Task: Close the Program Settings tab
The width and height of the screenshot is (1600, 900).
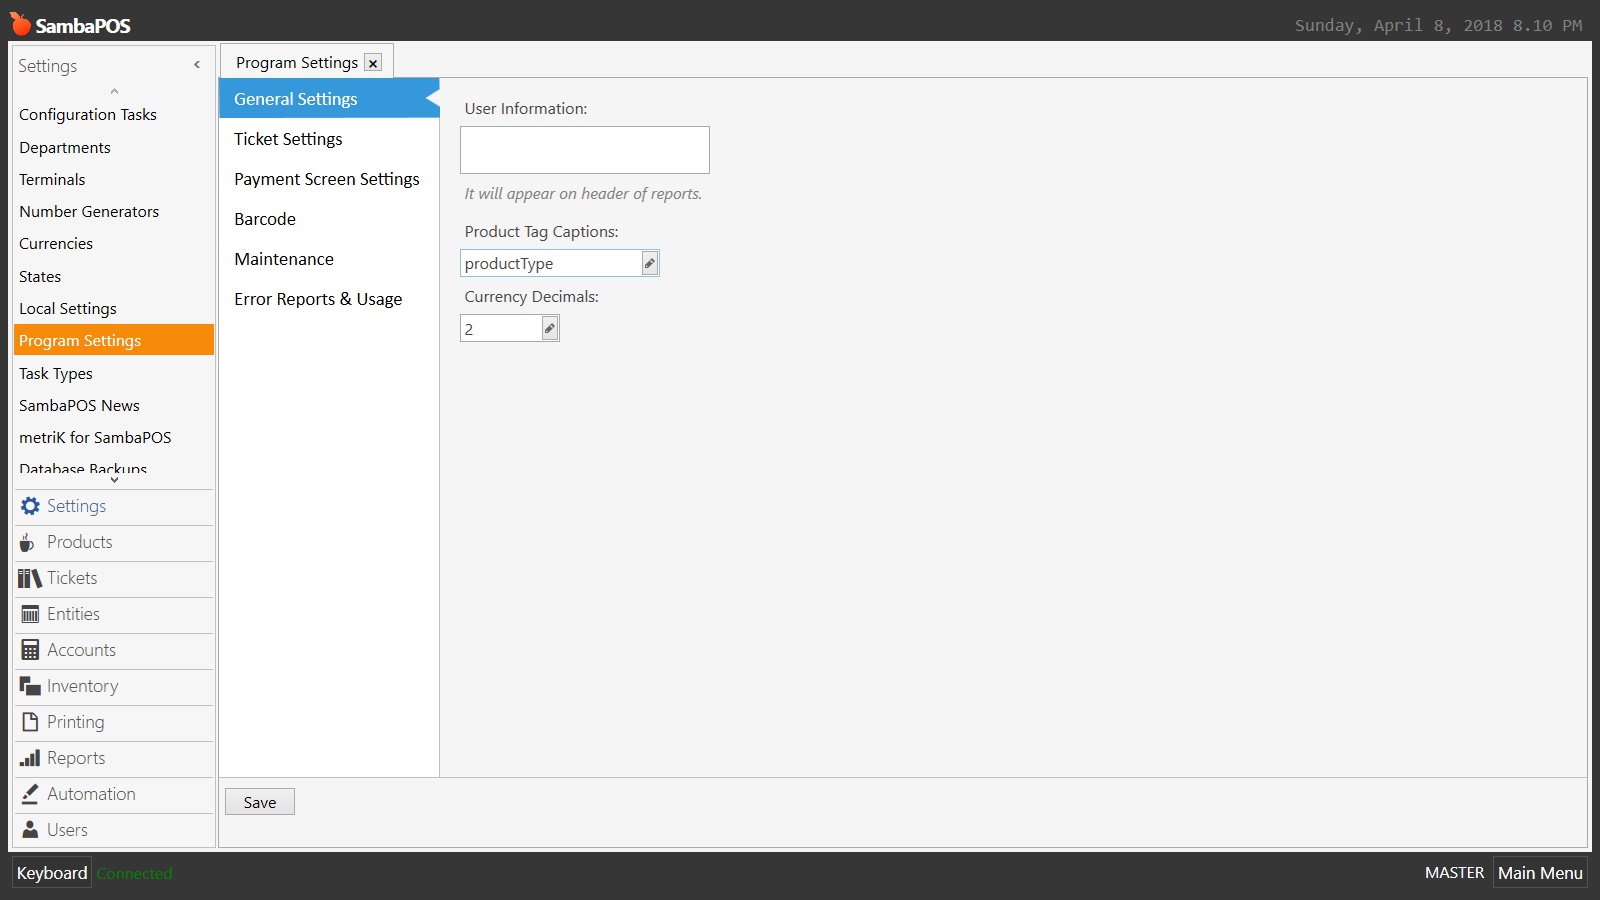Action: click(x=373, y=63)
